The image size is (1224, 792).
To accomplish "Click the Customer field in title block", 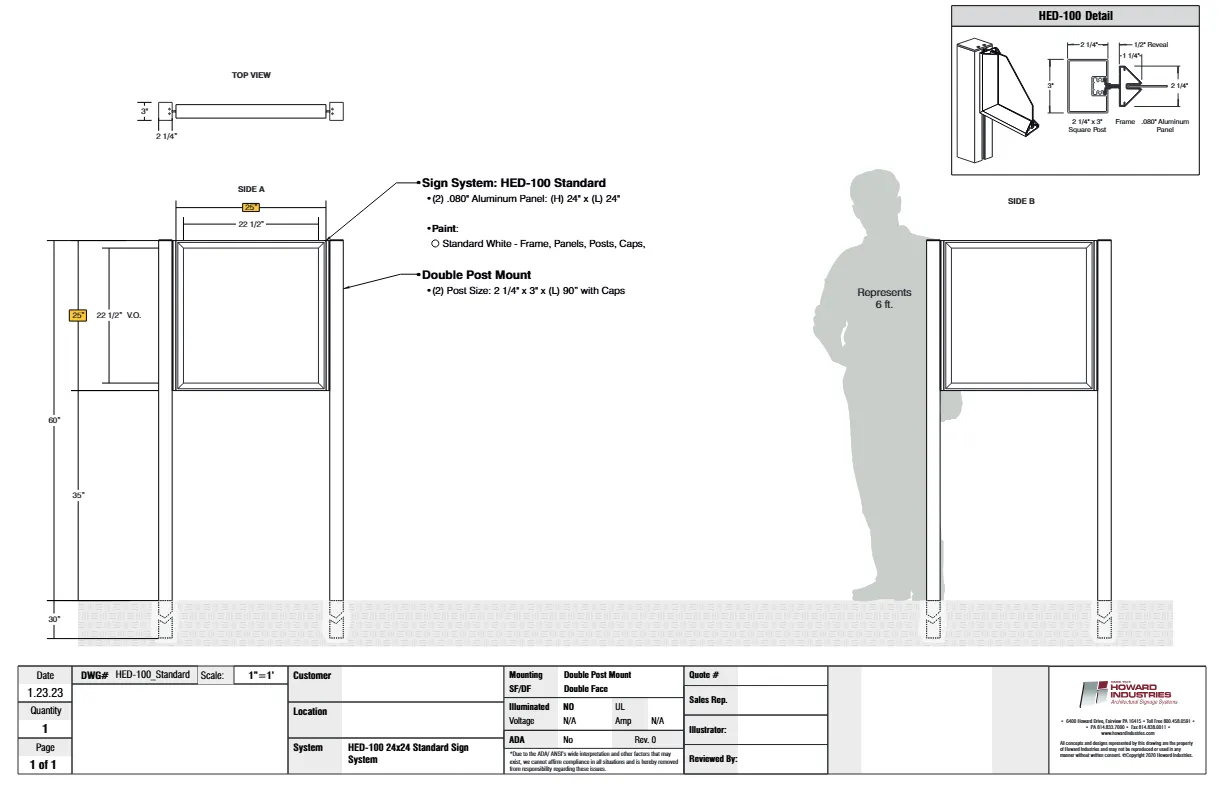I will (397, 684).
